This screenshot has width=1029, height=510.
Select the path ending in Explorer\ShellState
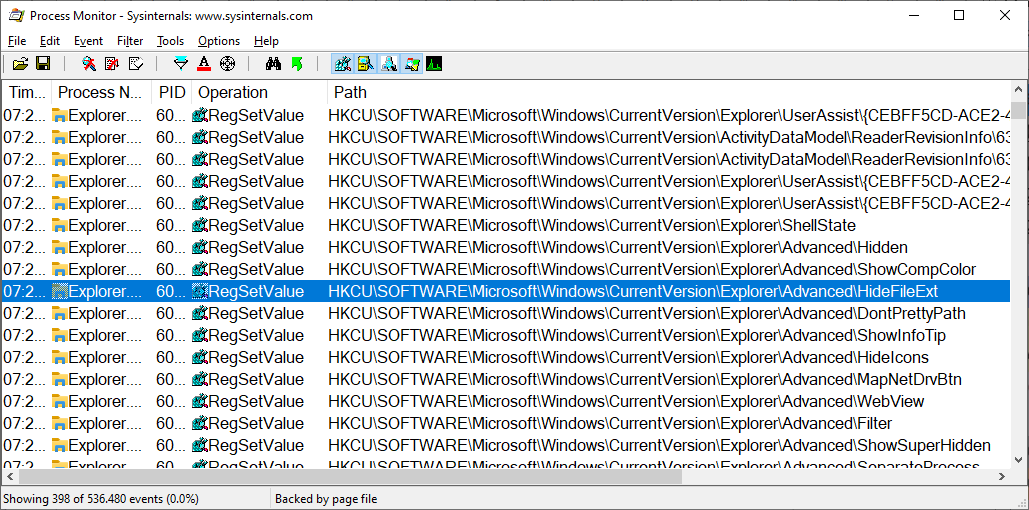click(592, 226)
